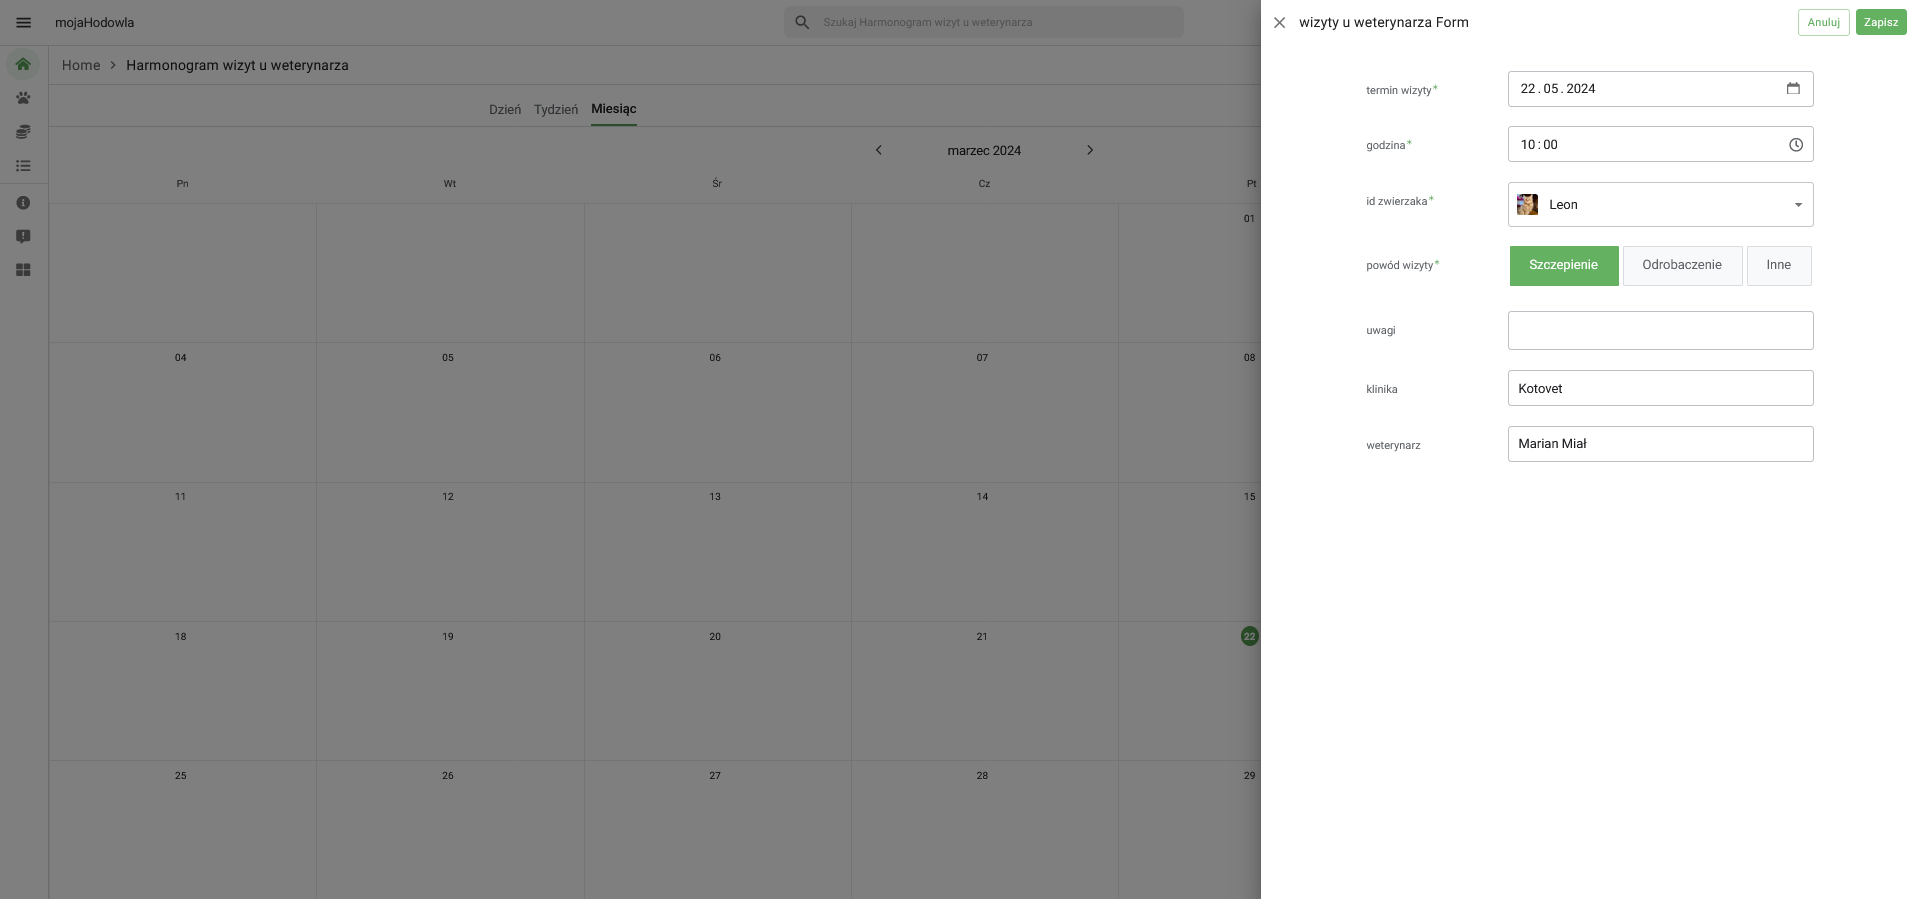Viewport: 1920px width, 899px height.
Task: Open the info circle sidebar icon
Action: click(x=23, y=203)
